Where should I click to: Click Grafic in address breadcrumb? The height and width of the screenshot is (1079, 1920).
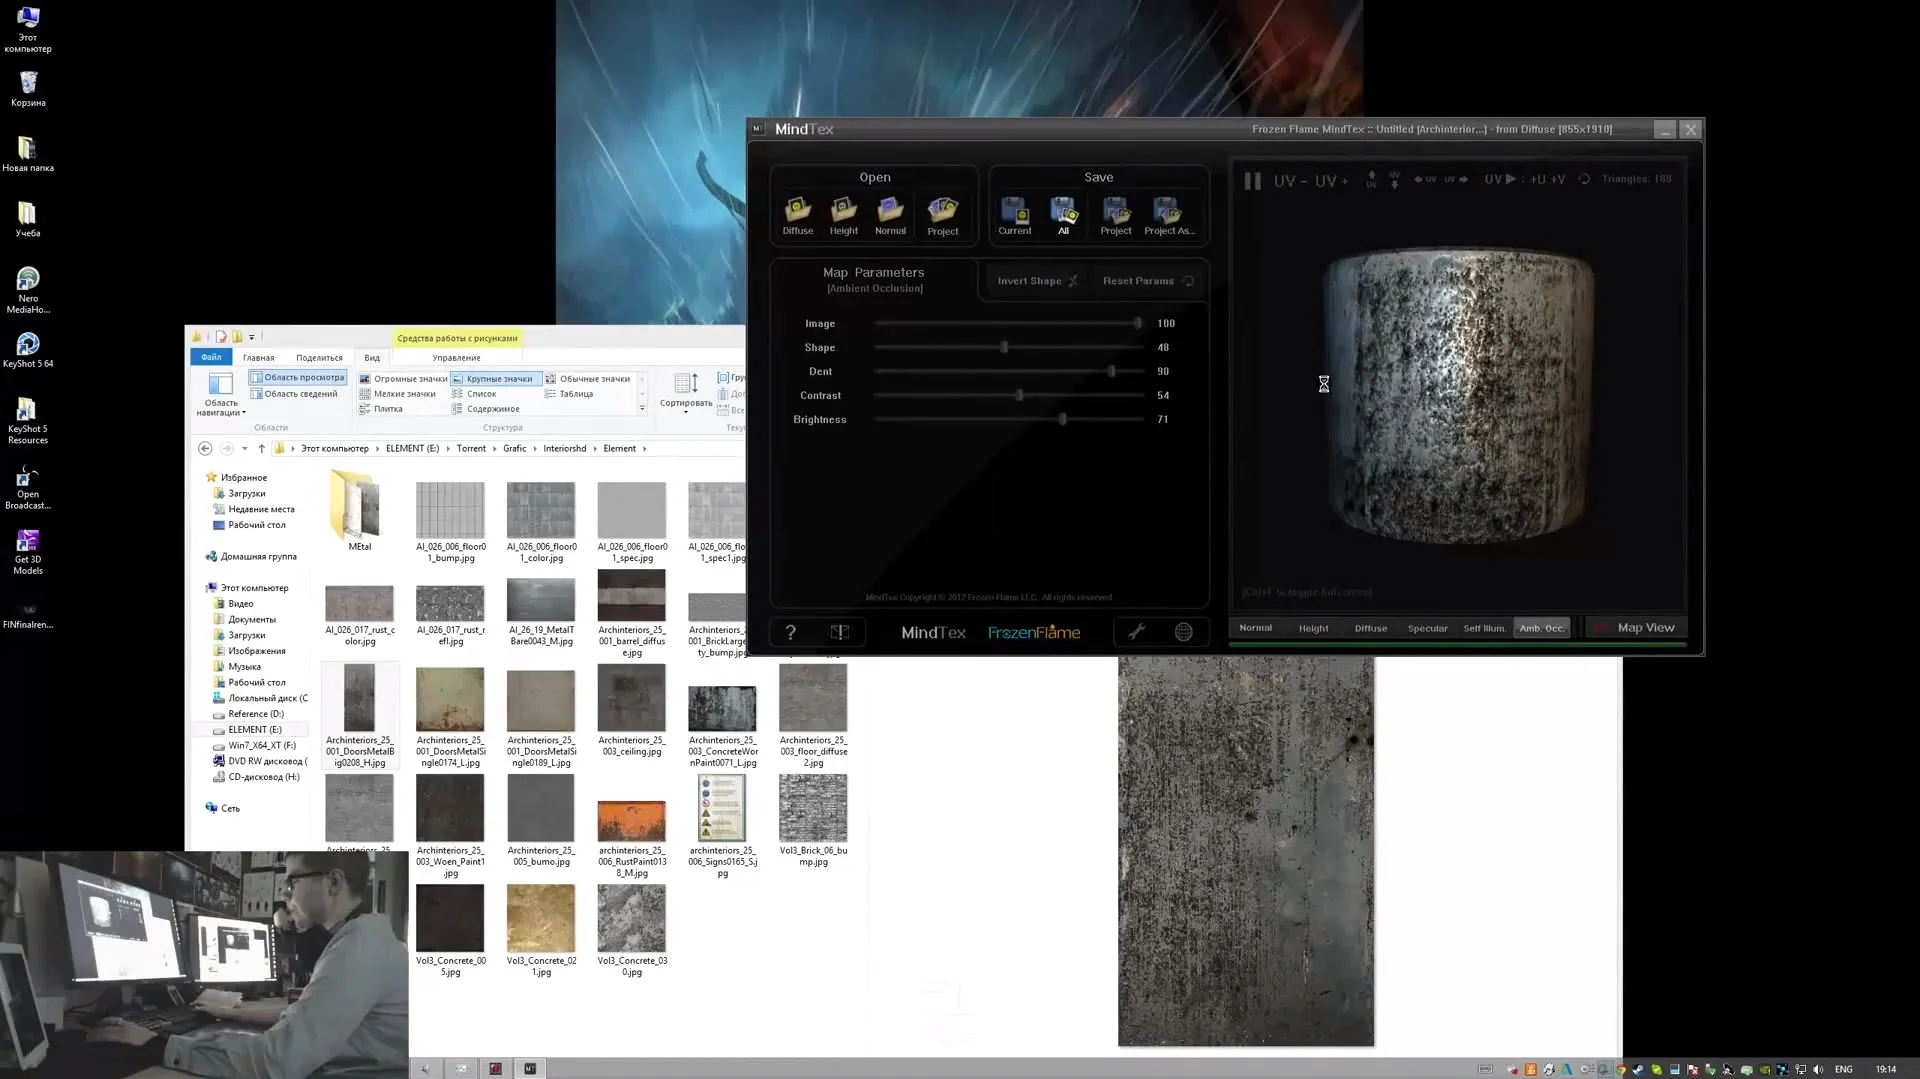(514, 449)
